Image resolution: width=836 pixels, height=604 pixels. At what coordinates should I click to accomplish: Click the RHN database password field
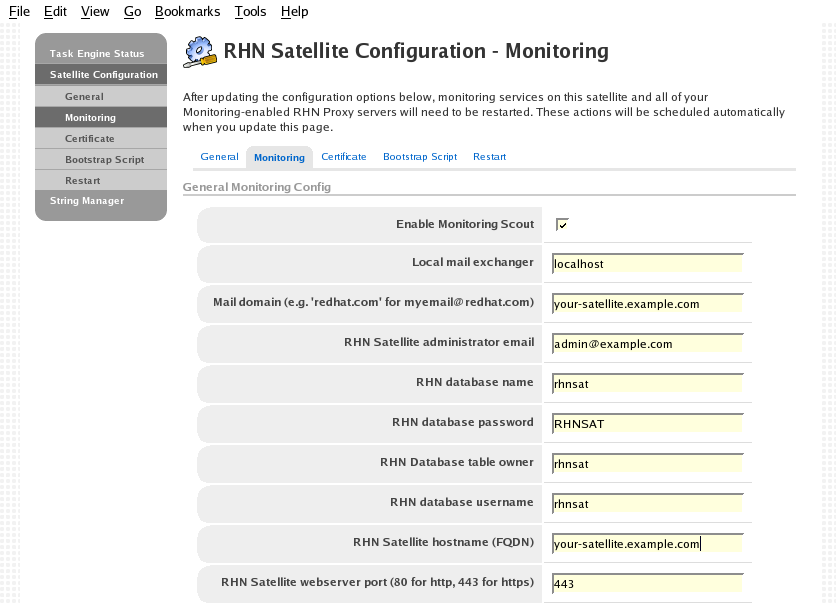[x=646, y=424]
